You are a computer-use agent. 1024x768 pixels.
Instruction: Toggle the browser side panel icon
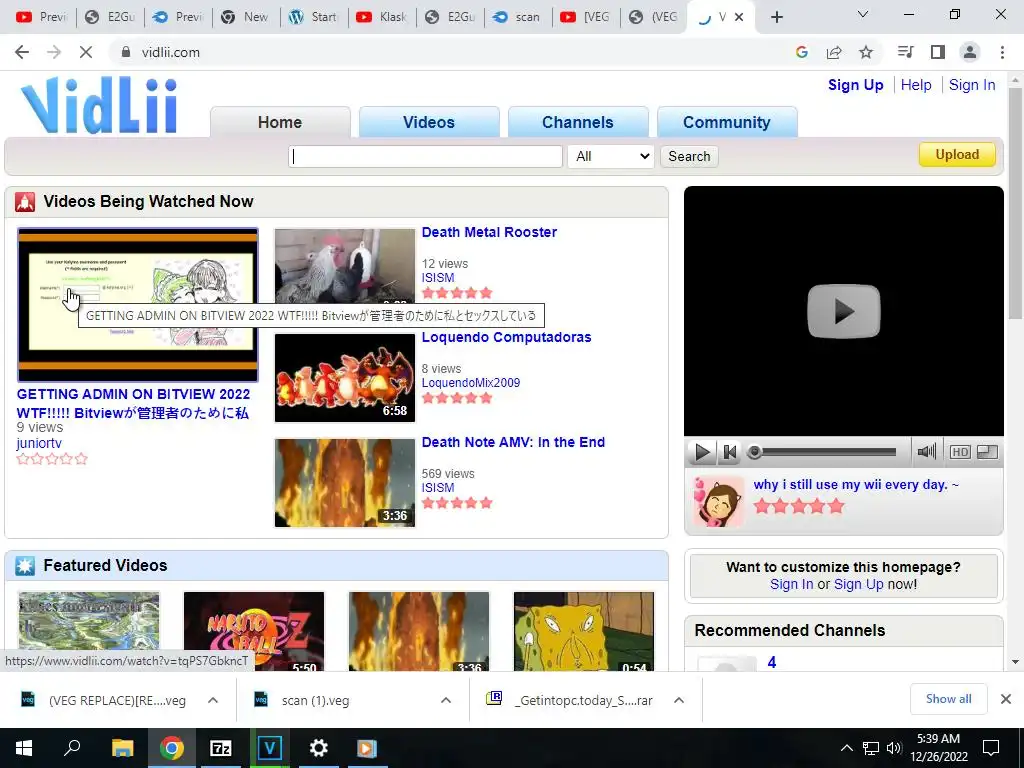(x=938, y=52)
